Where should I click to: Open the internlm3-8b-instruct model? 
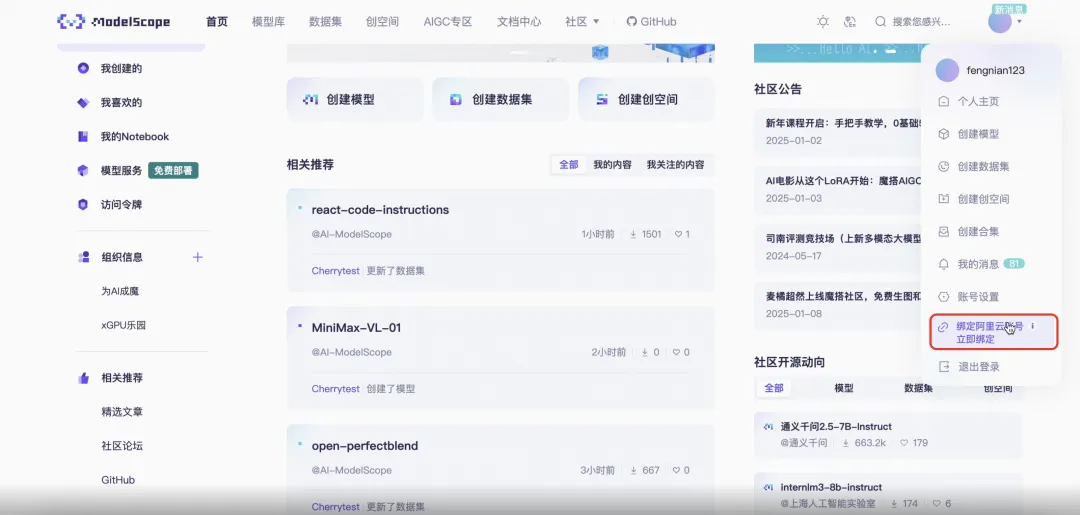(831, 487)
